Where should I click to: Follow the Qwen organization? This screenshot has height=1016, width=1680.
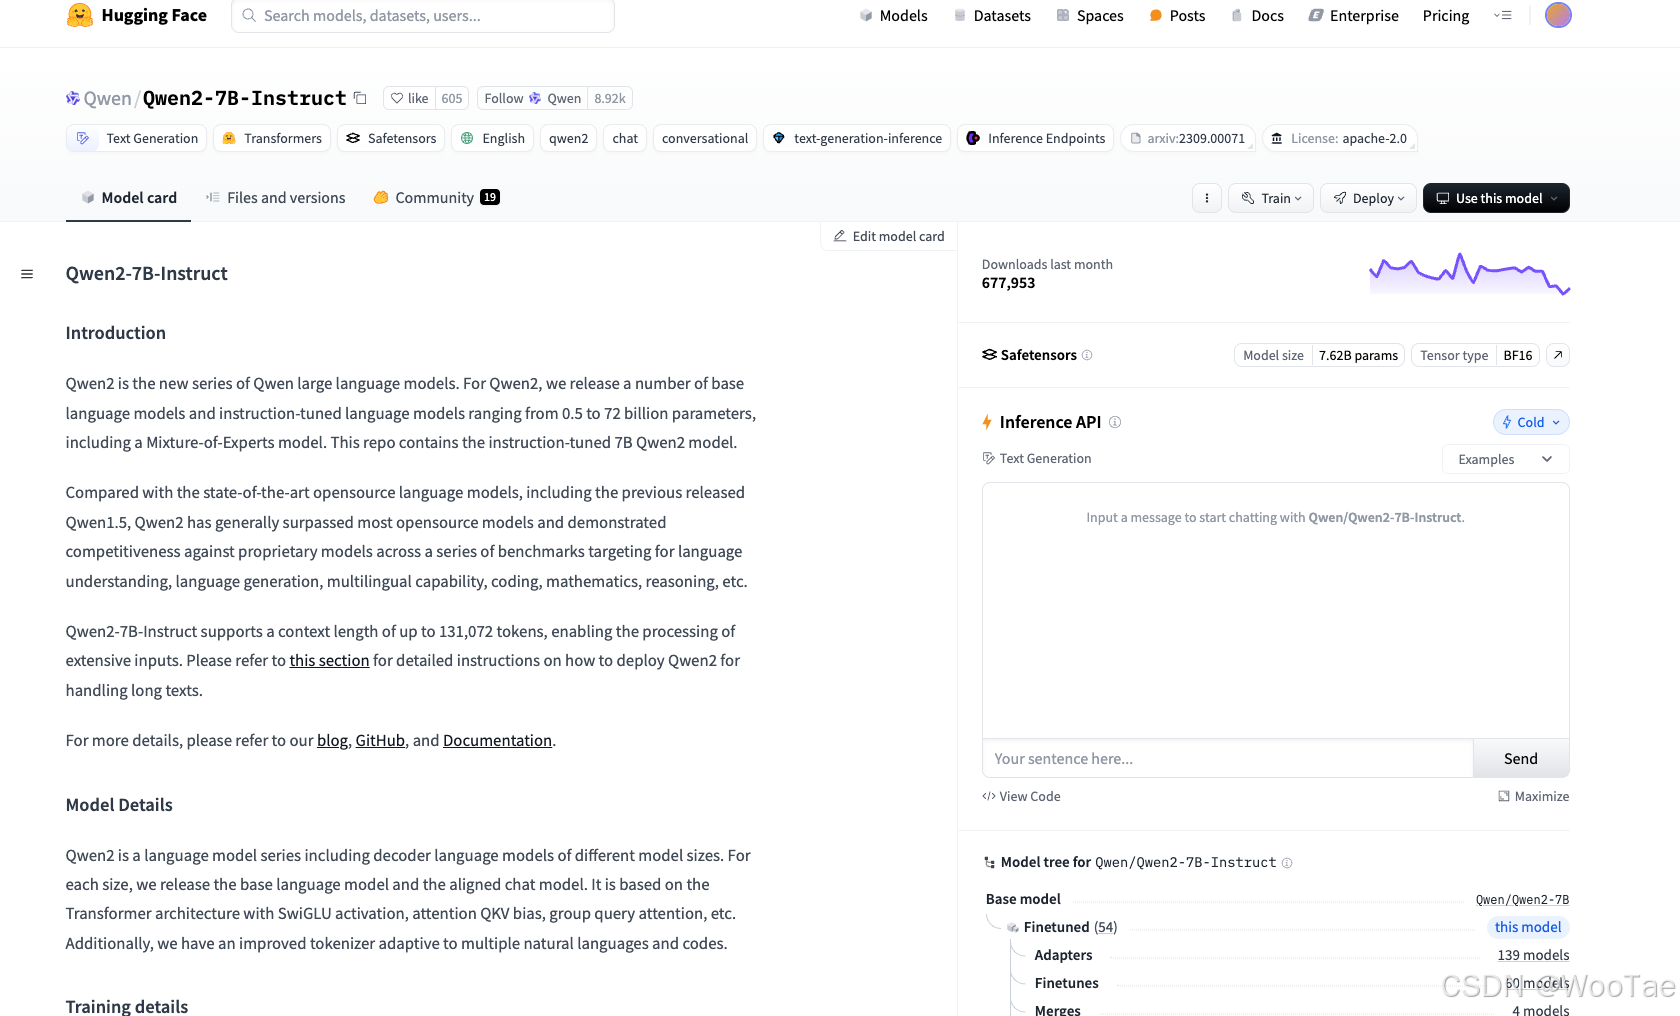tap(532, 98)
